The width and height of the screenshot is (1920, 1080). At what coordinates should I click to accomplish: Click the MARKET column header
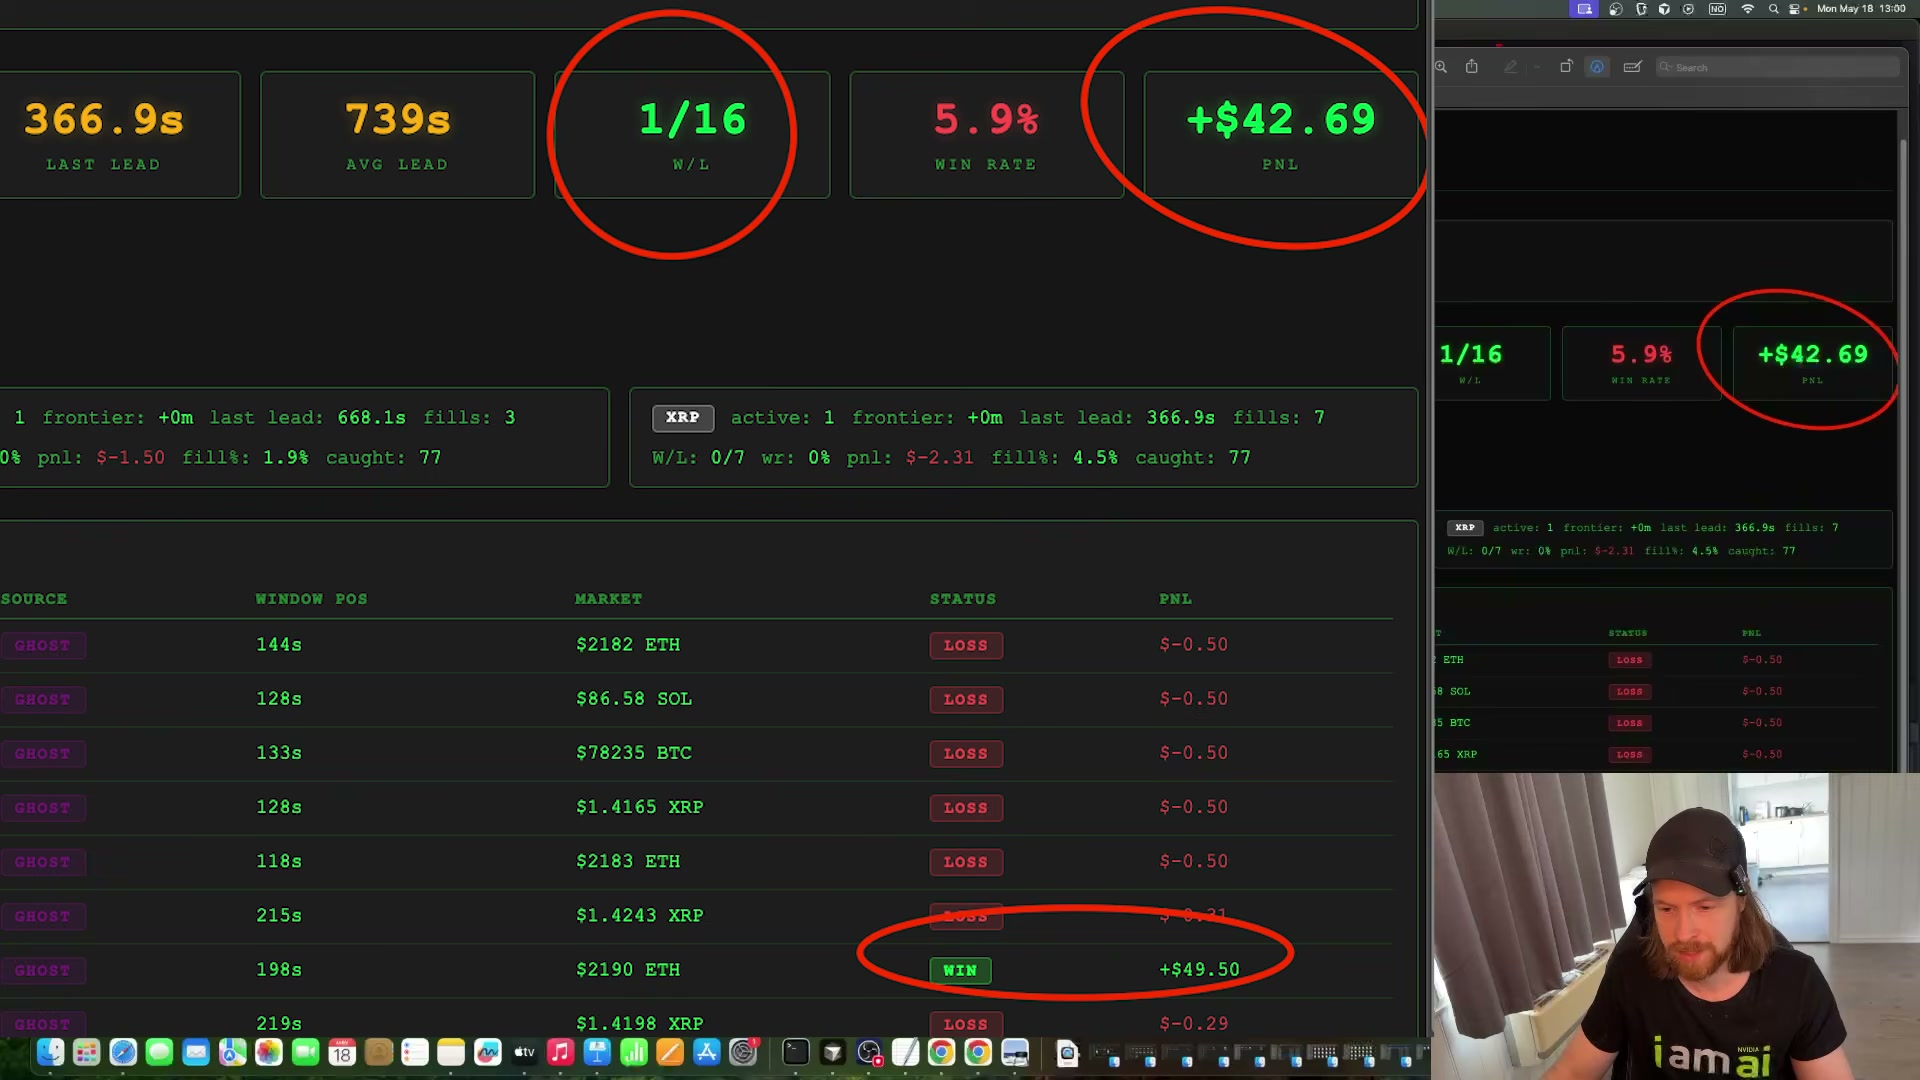(x=608, y=599)
